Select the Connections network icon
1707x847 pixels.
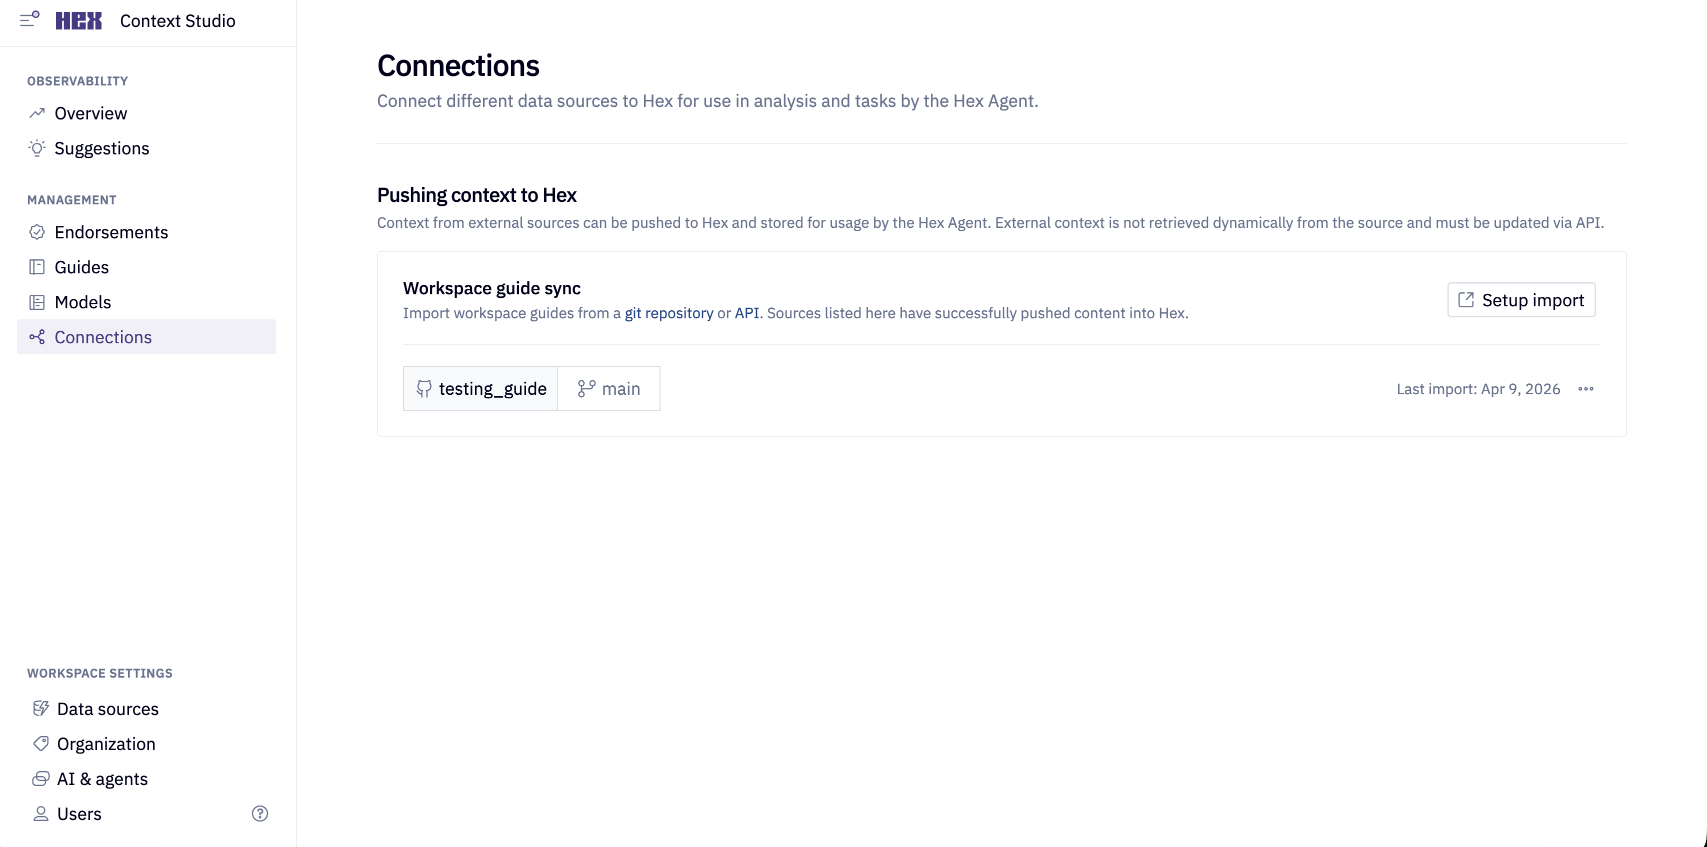point(37,337)
